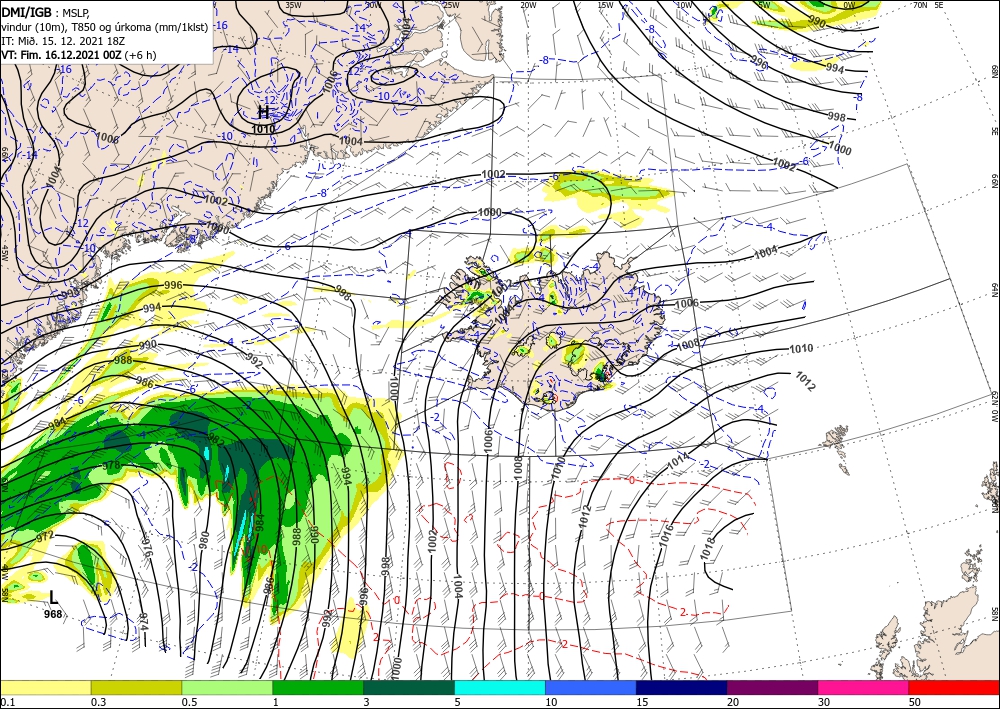Click the '0.1' legend scale value

pyautogui.click(x=8, y=702)
